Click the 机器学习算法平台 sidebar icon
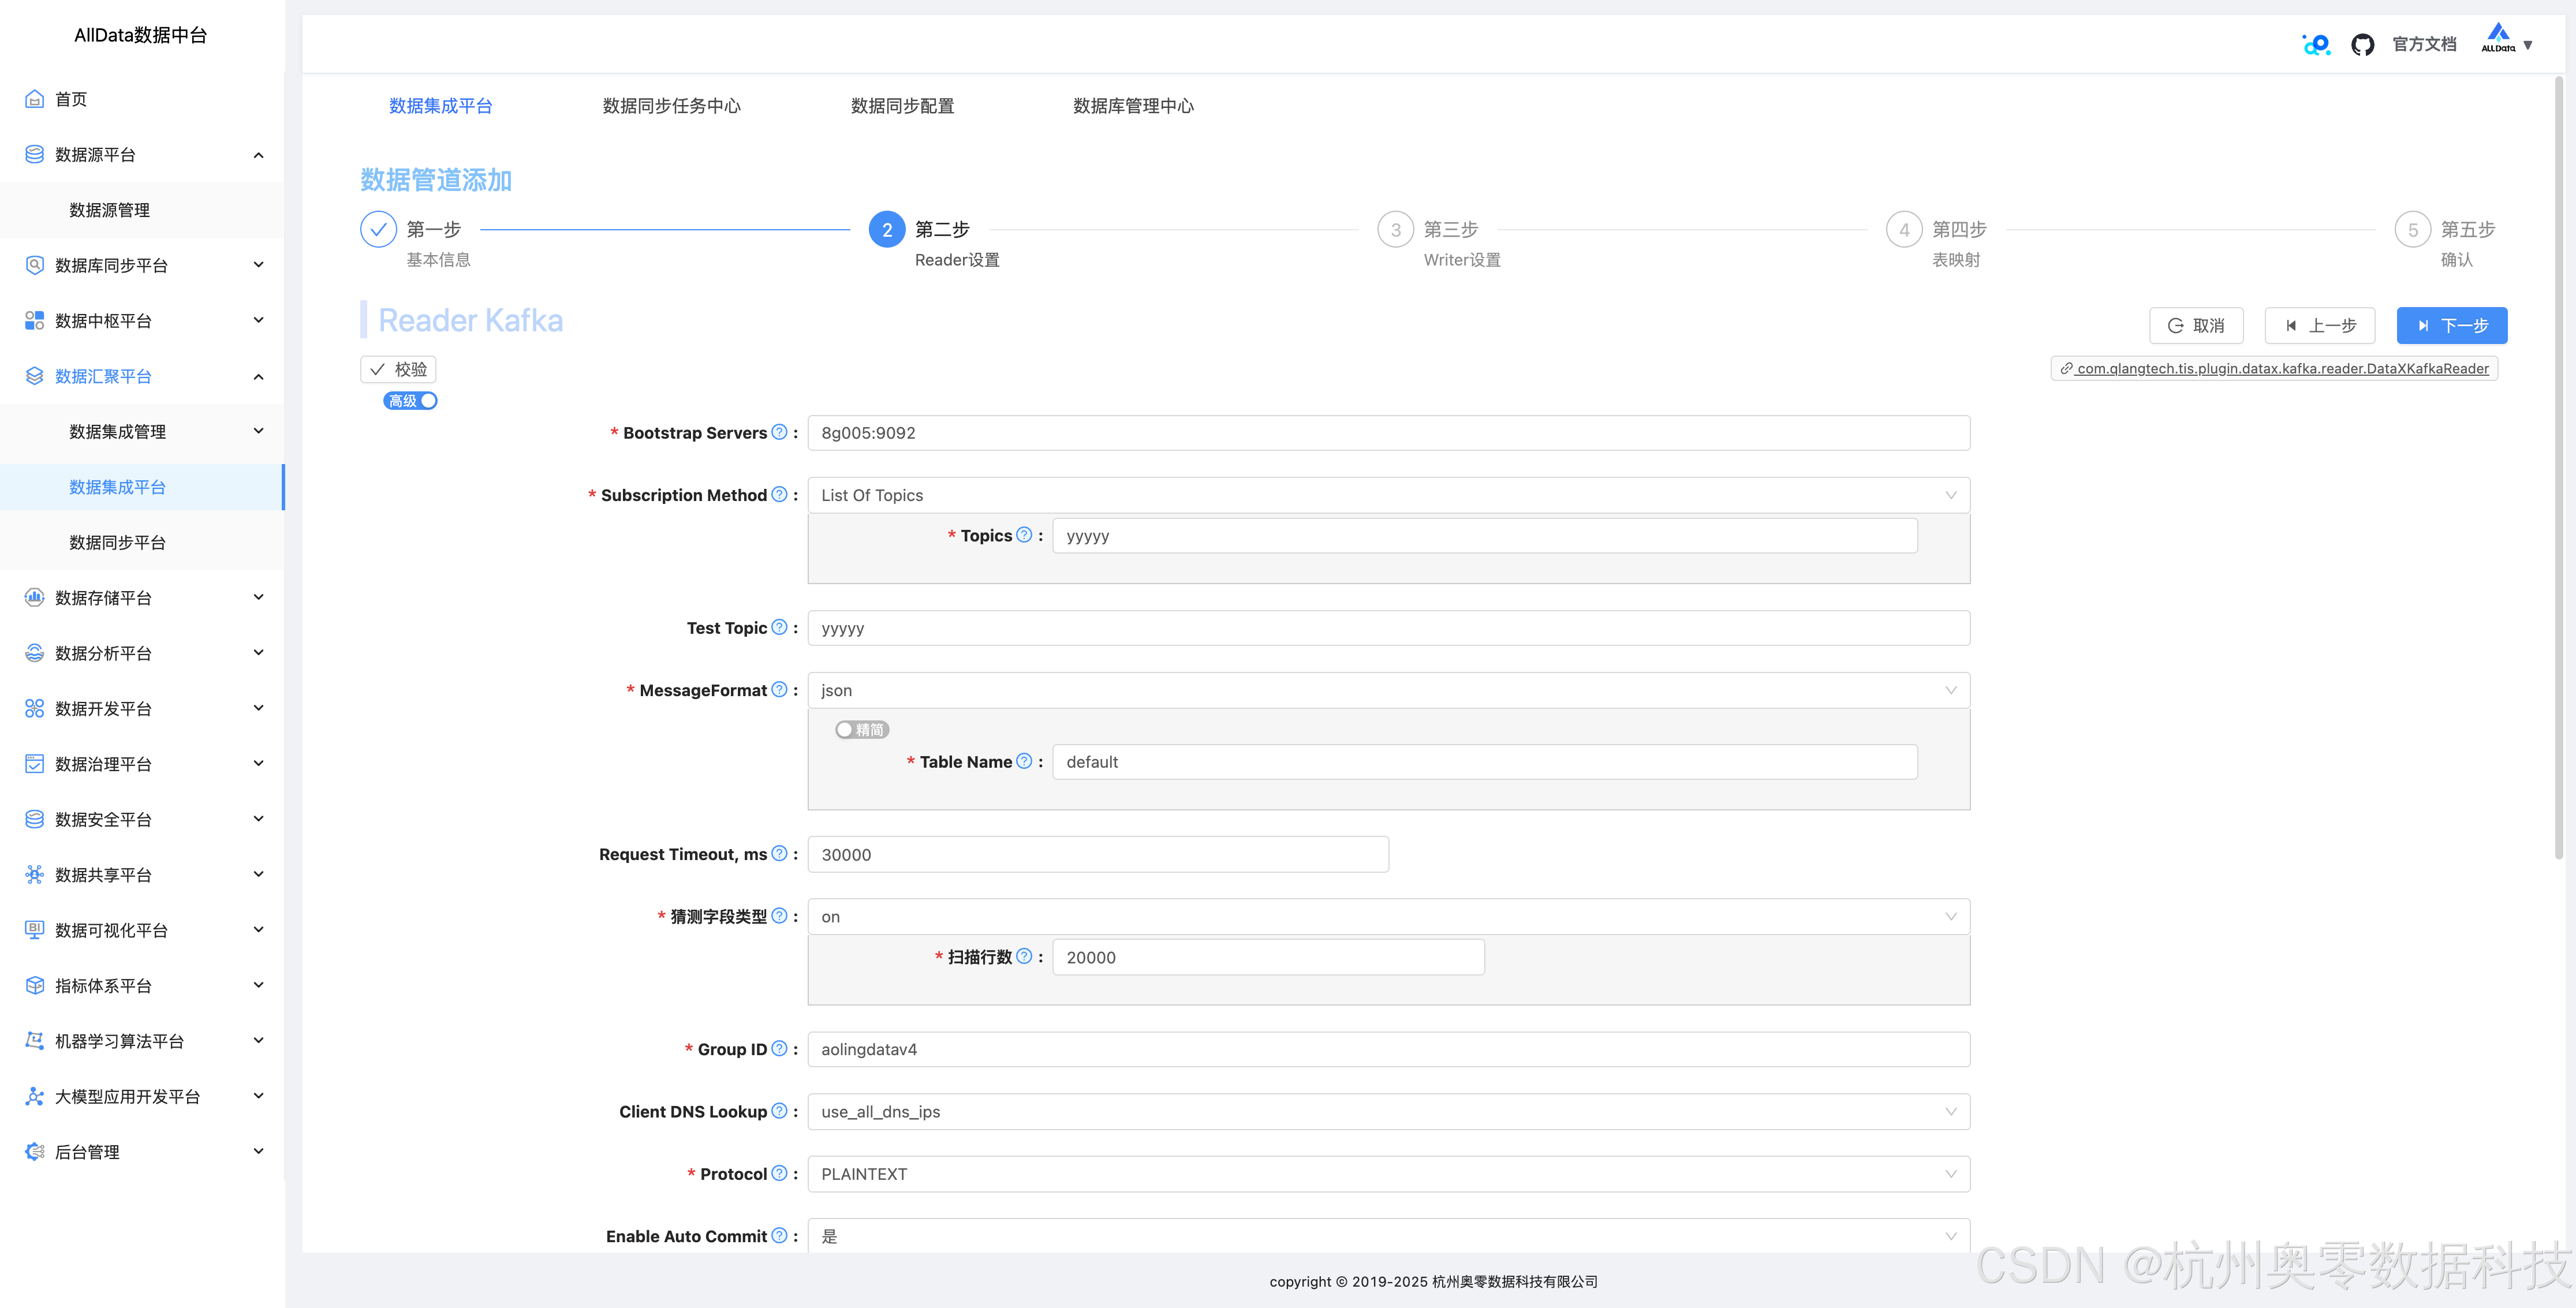The width and height of the screenshot is (2576, 1308). click(34, 1041)
